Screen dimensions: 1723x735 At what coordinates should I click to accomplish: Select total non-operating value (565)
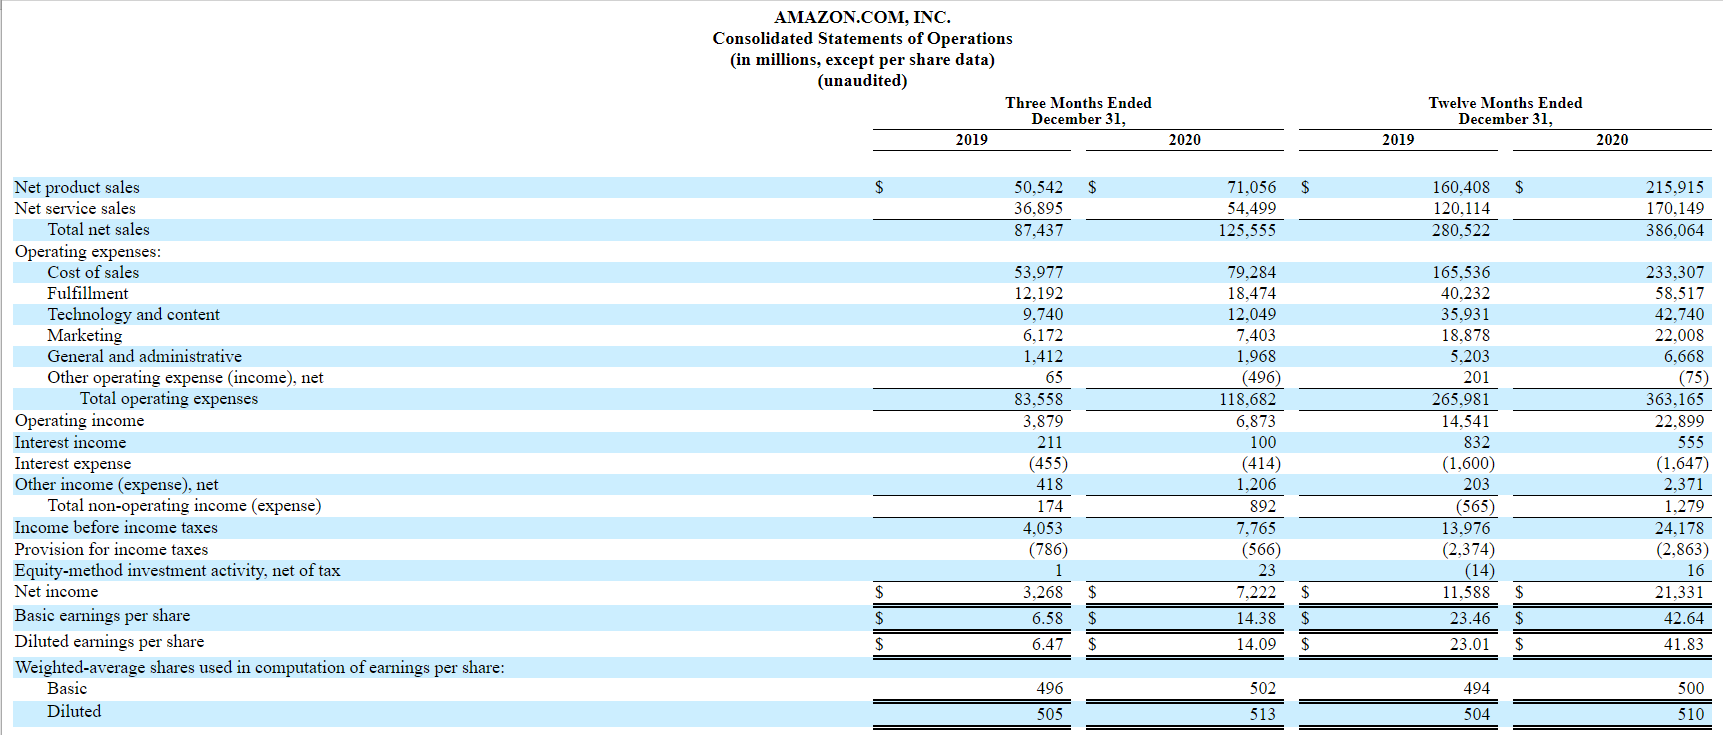(1475, 506)
